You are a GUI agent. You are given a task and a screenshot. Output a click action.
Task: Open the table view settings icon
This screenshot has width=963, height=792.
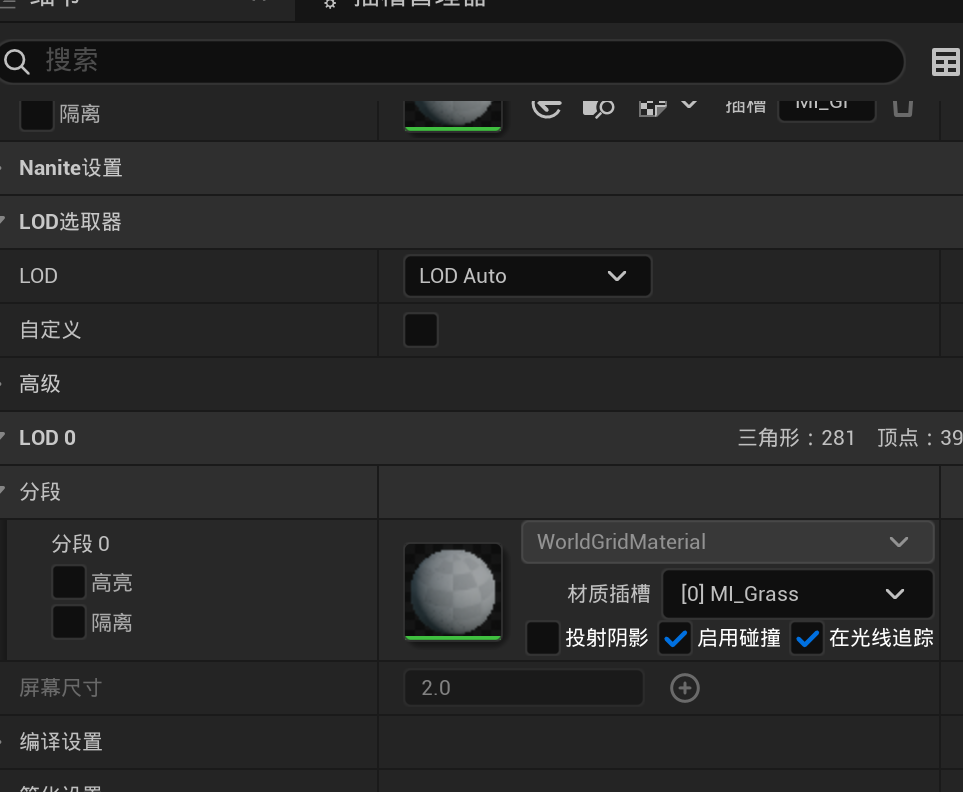pyautogui.click(x=945, y=62)
